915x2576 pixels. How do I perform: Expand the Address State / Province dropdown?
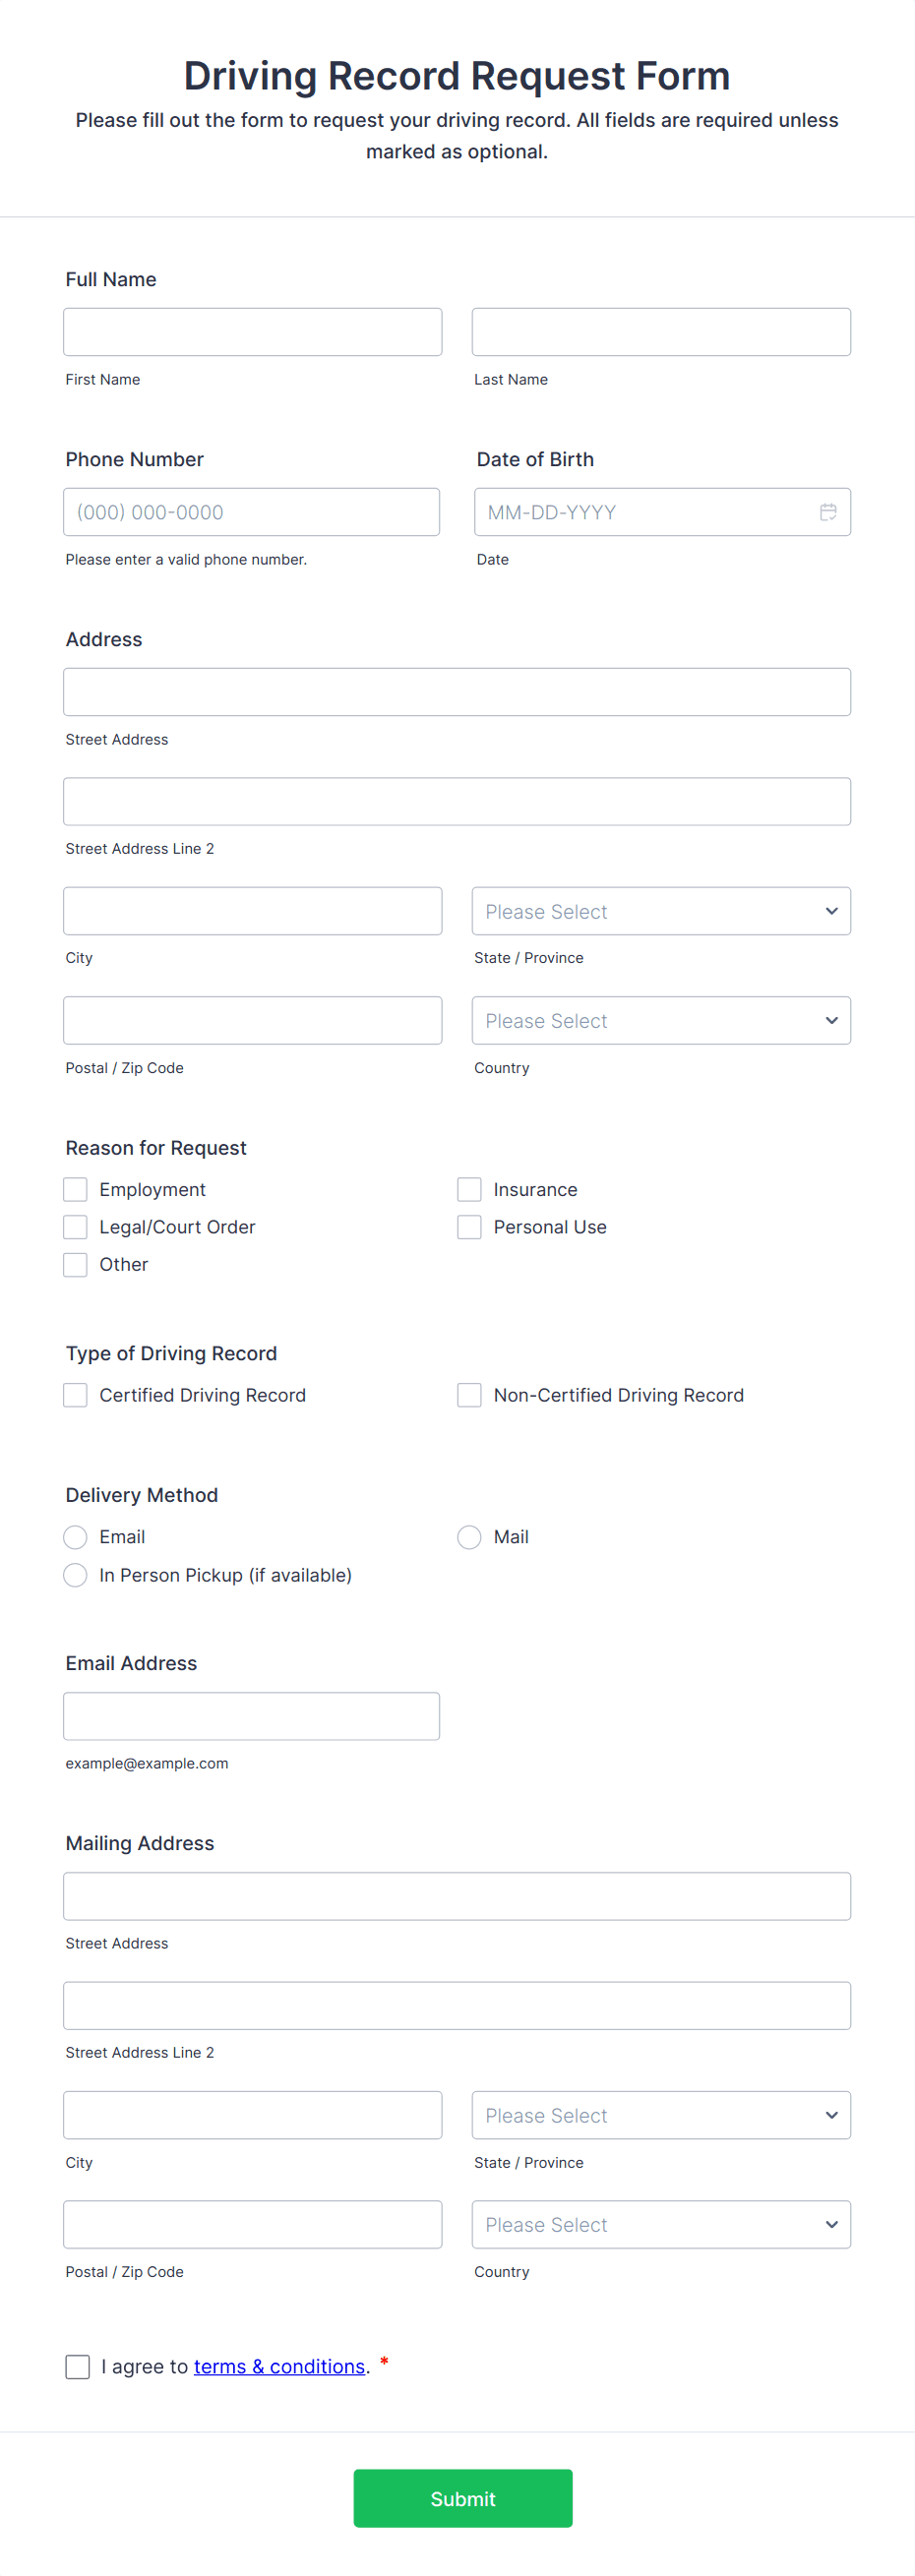pos(661,911)
